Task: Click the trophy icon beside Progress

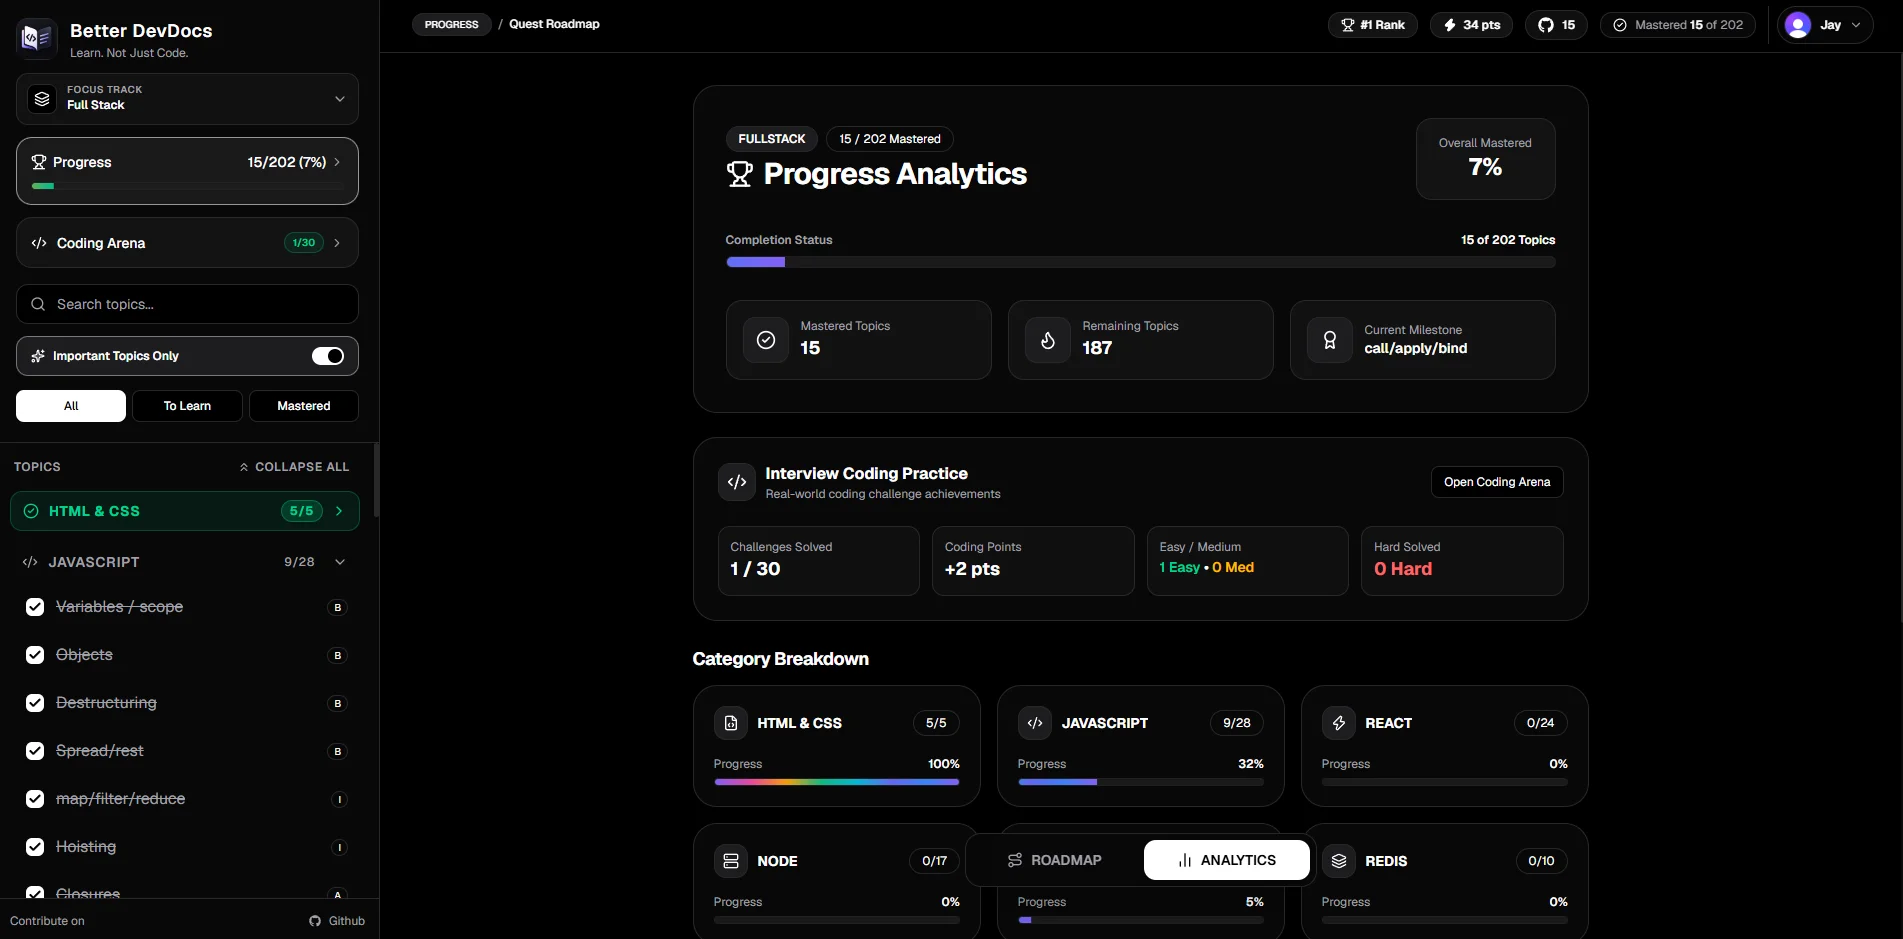Action: click(x=39, y=162)
